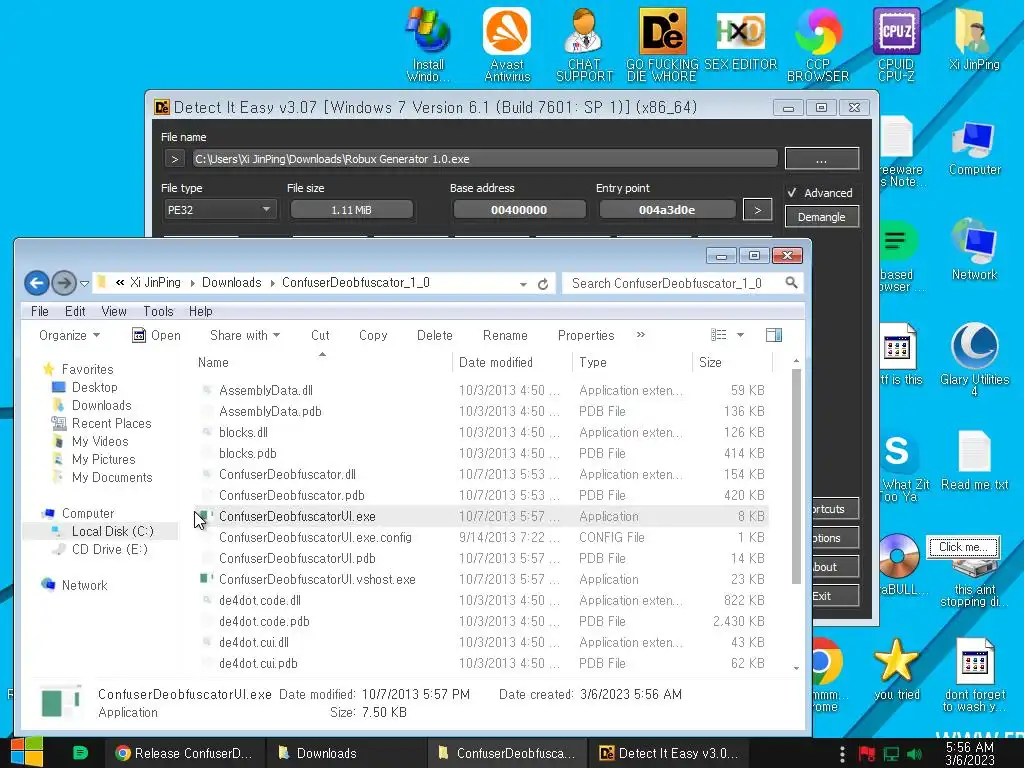Click the Exit button in Detect It Easy
Screen dimensions: 1024x768
click(x=835, y=596)
